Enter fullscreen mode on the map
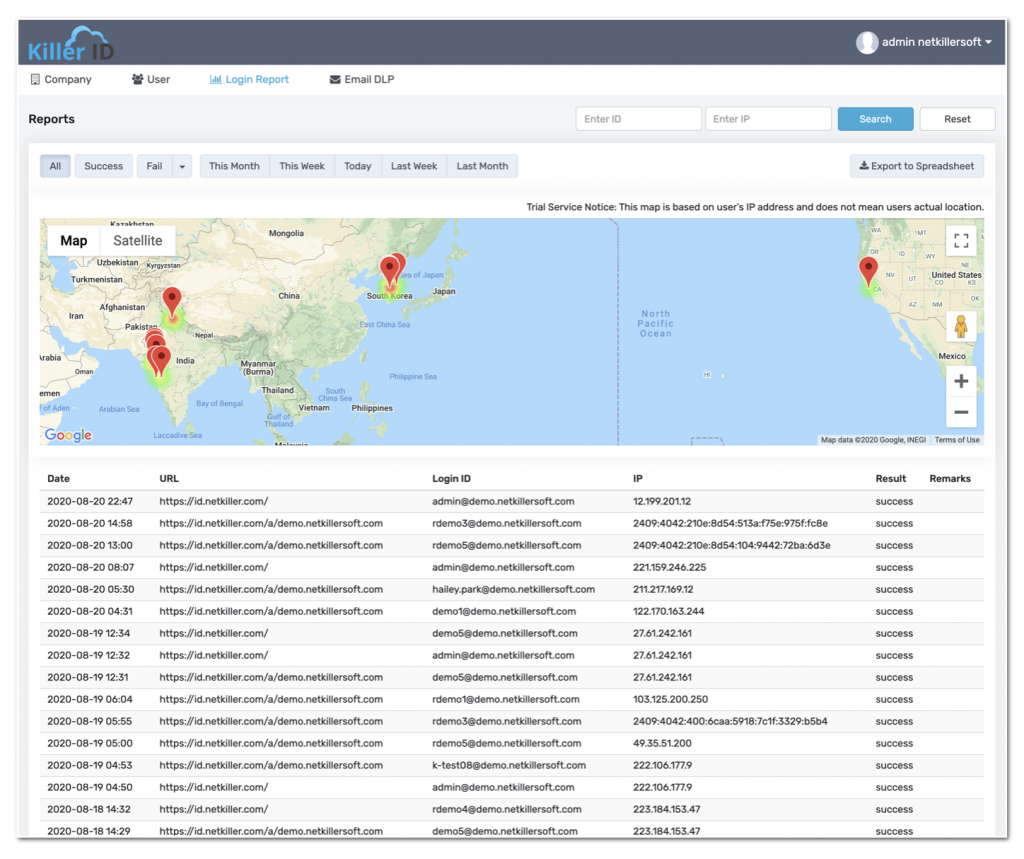This screenshot has width=1024, height=859. pyautogui.click(x=961, y=240)
